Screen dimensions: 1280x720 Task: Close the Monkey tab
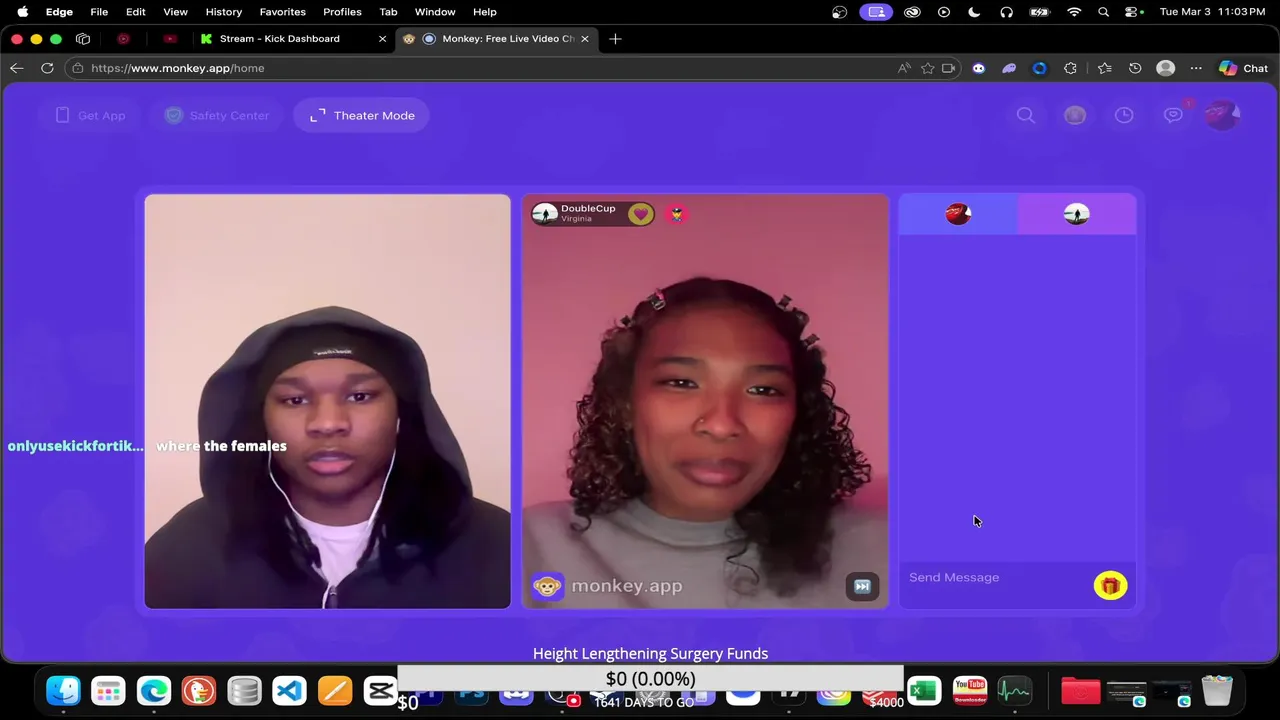(x=585, y=38)
